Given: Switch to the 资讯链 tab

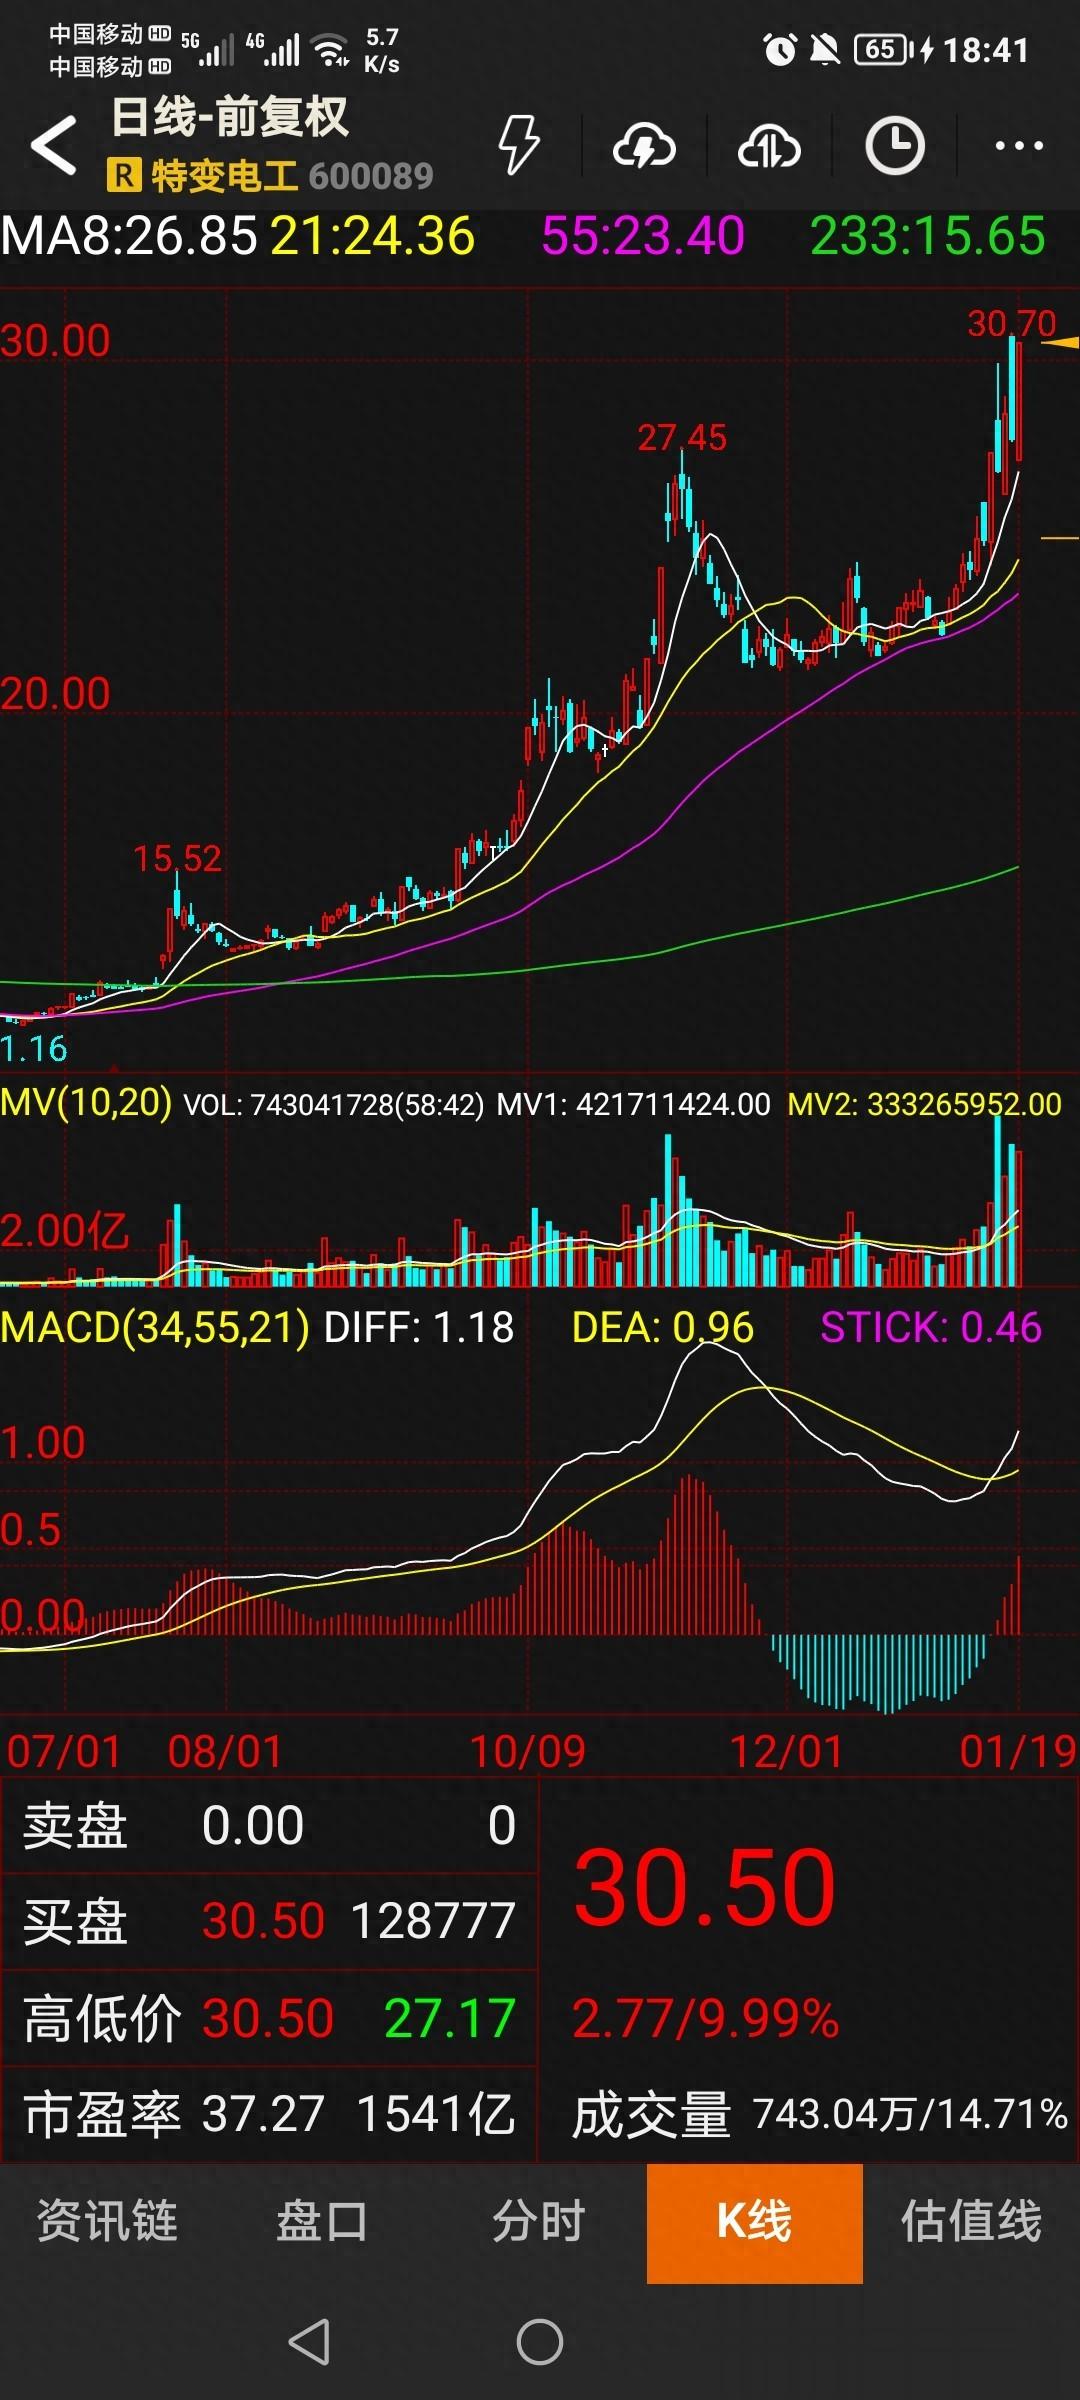Looking at the screenshot, I should click(108, 2222).
